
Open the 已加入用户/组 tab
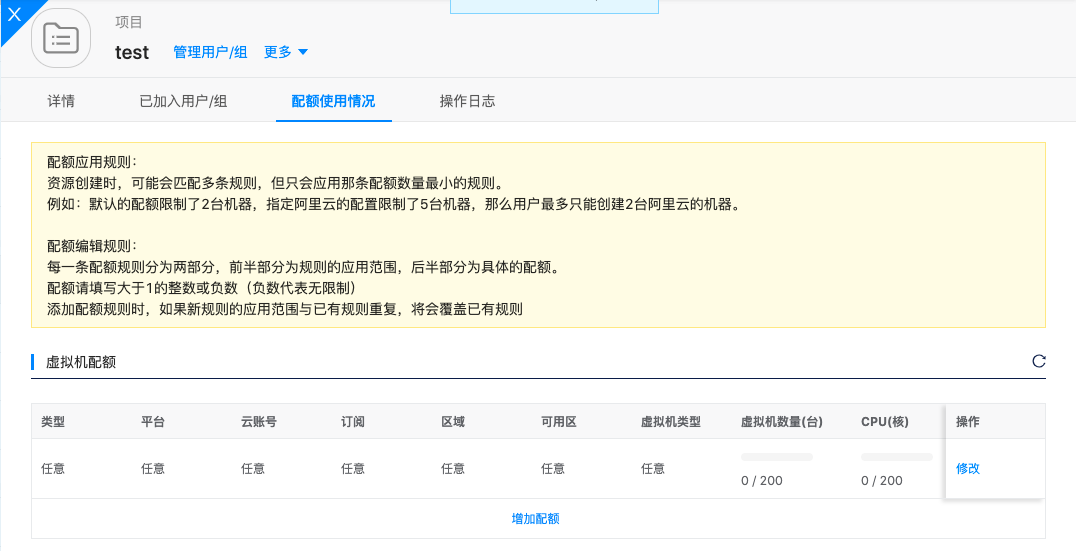[x=183, y=101]
